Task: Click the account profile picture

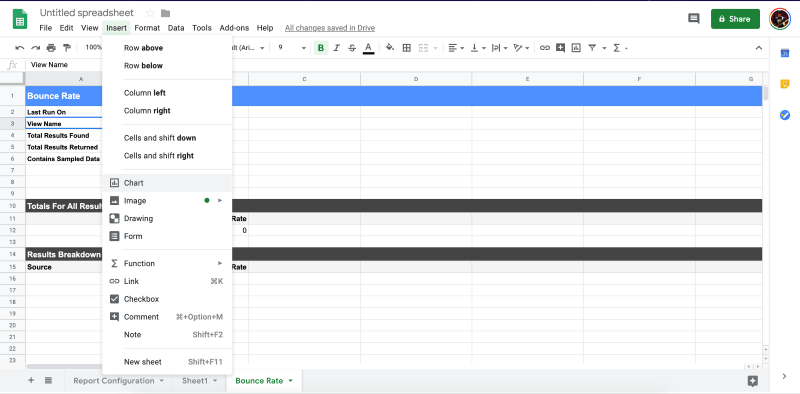Action: click(x=780, y=19)
